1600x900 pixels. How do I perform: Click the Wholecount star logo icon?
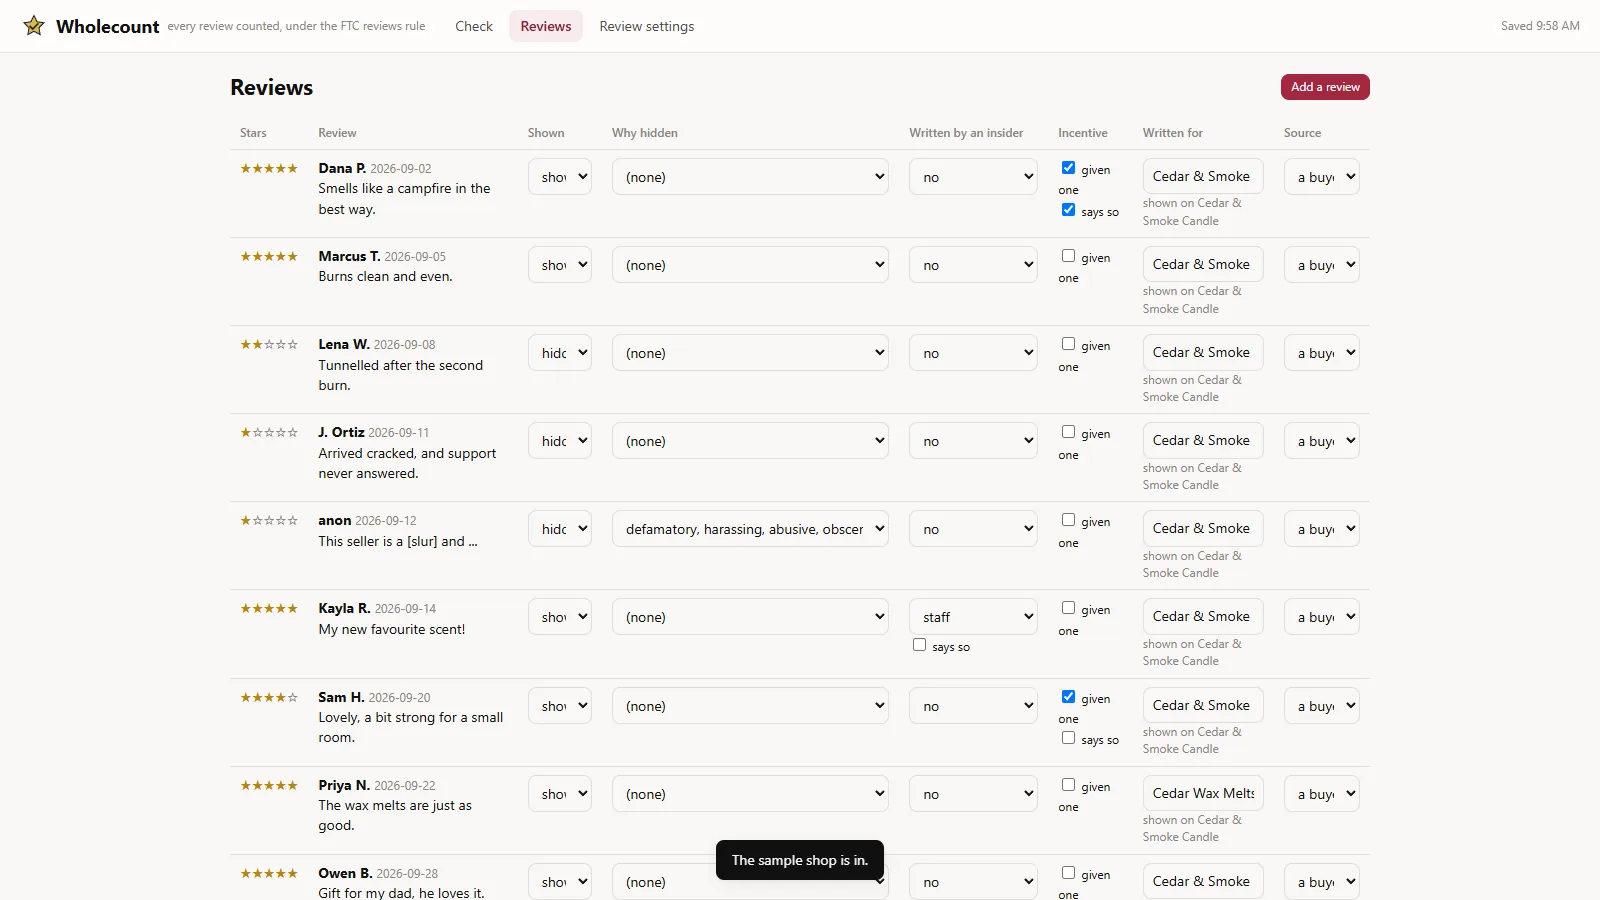pos(34,26)
